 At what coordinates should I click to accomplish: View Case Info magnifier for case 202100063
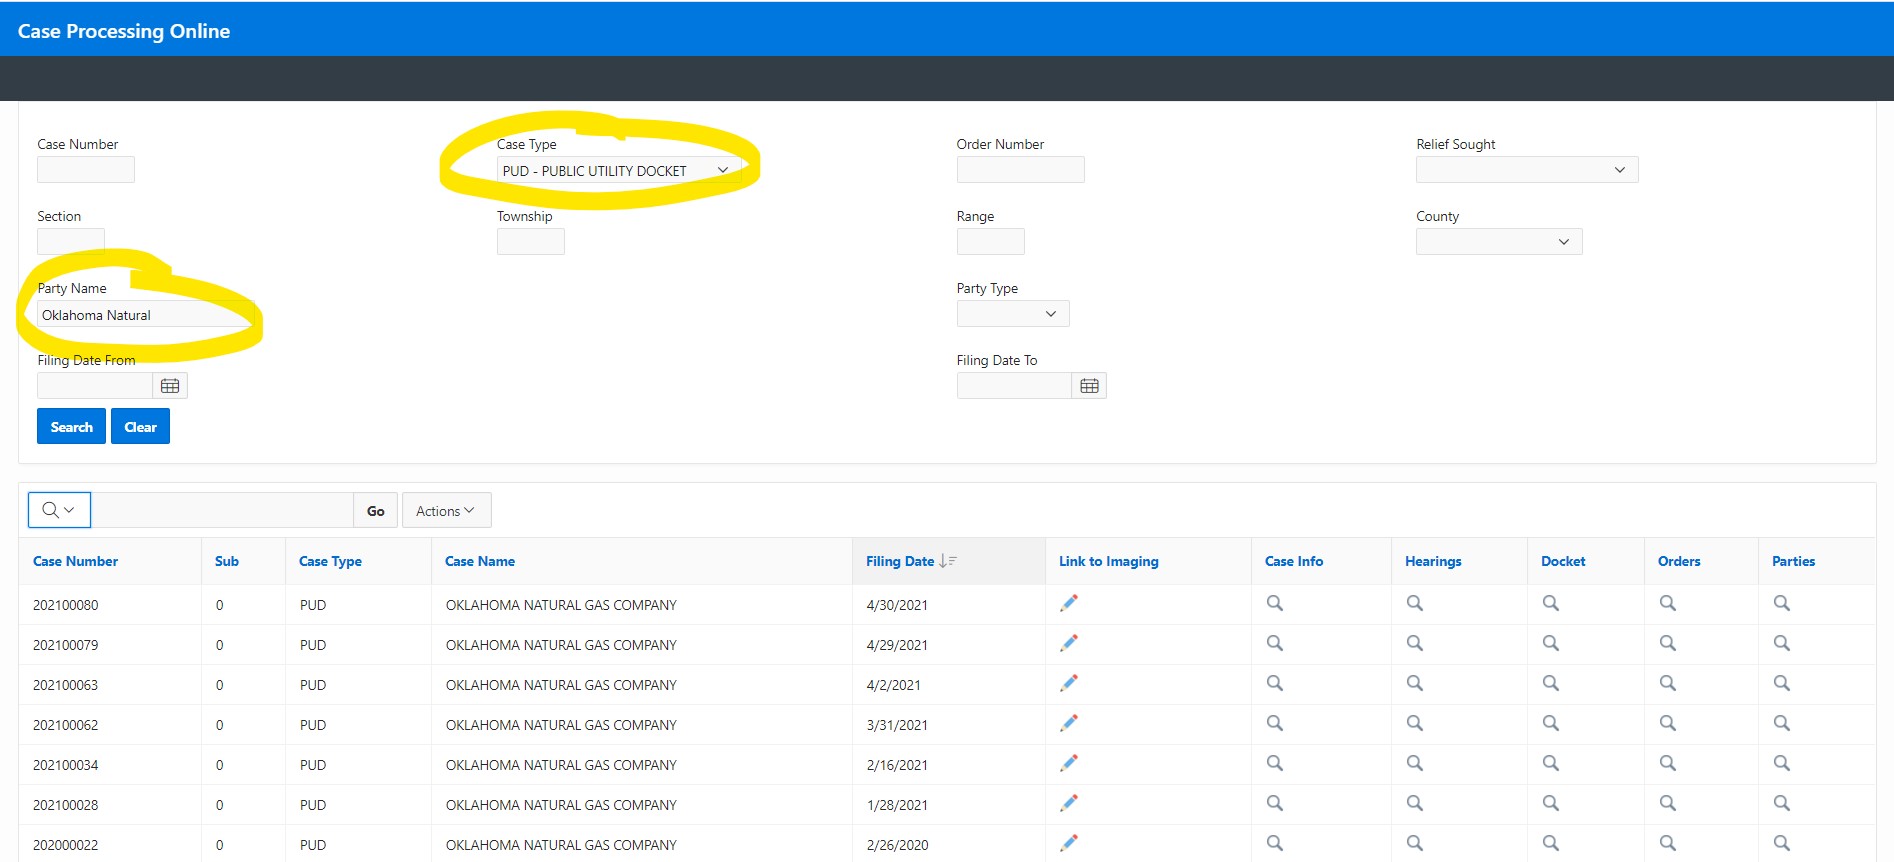pyautogui.click(x=1275, y=683)
